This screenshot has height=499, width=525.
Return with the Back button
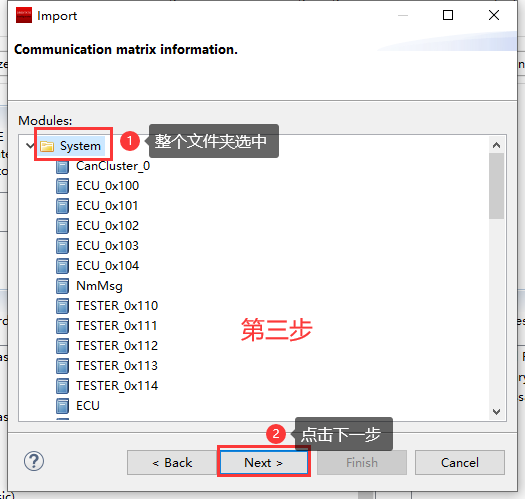point(172,462)
